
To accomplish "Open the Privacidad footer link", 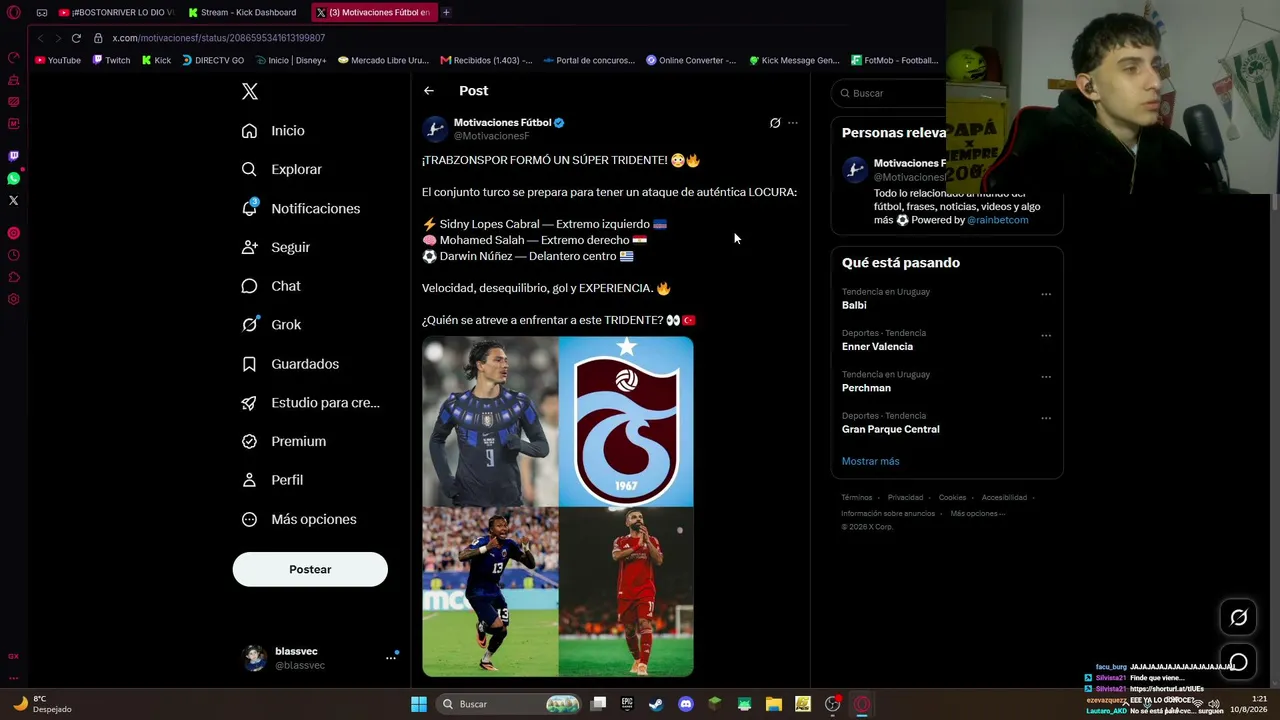I will (x=905, y=497).
